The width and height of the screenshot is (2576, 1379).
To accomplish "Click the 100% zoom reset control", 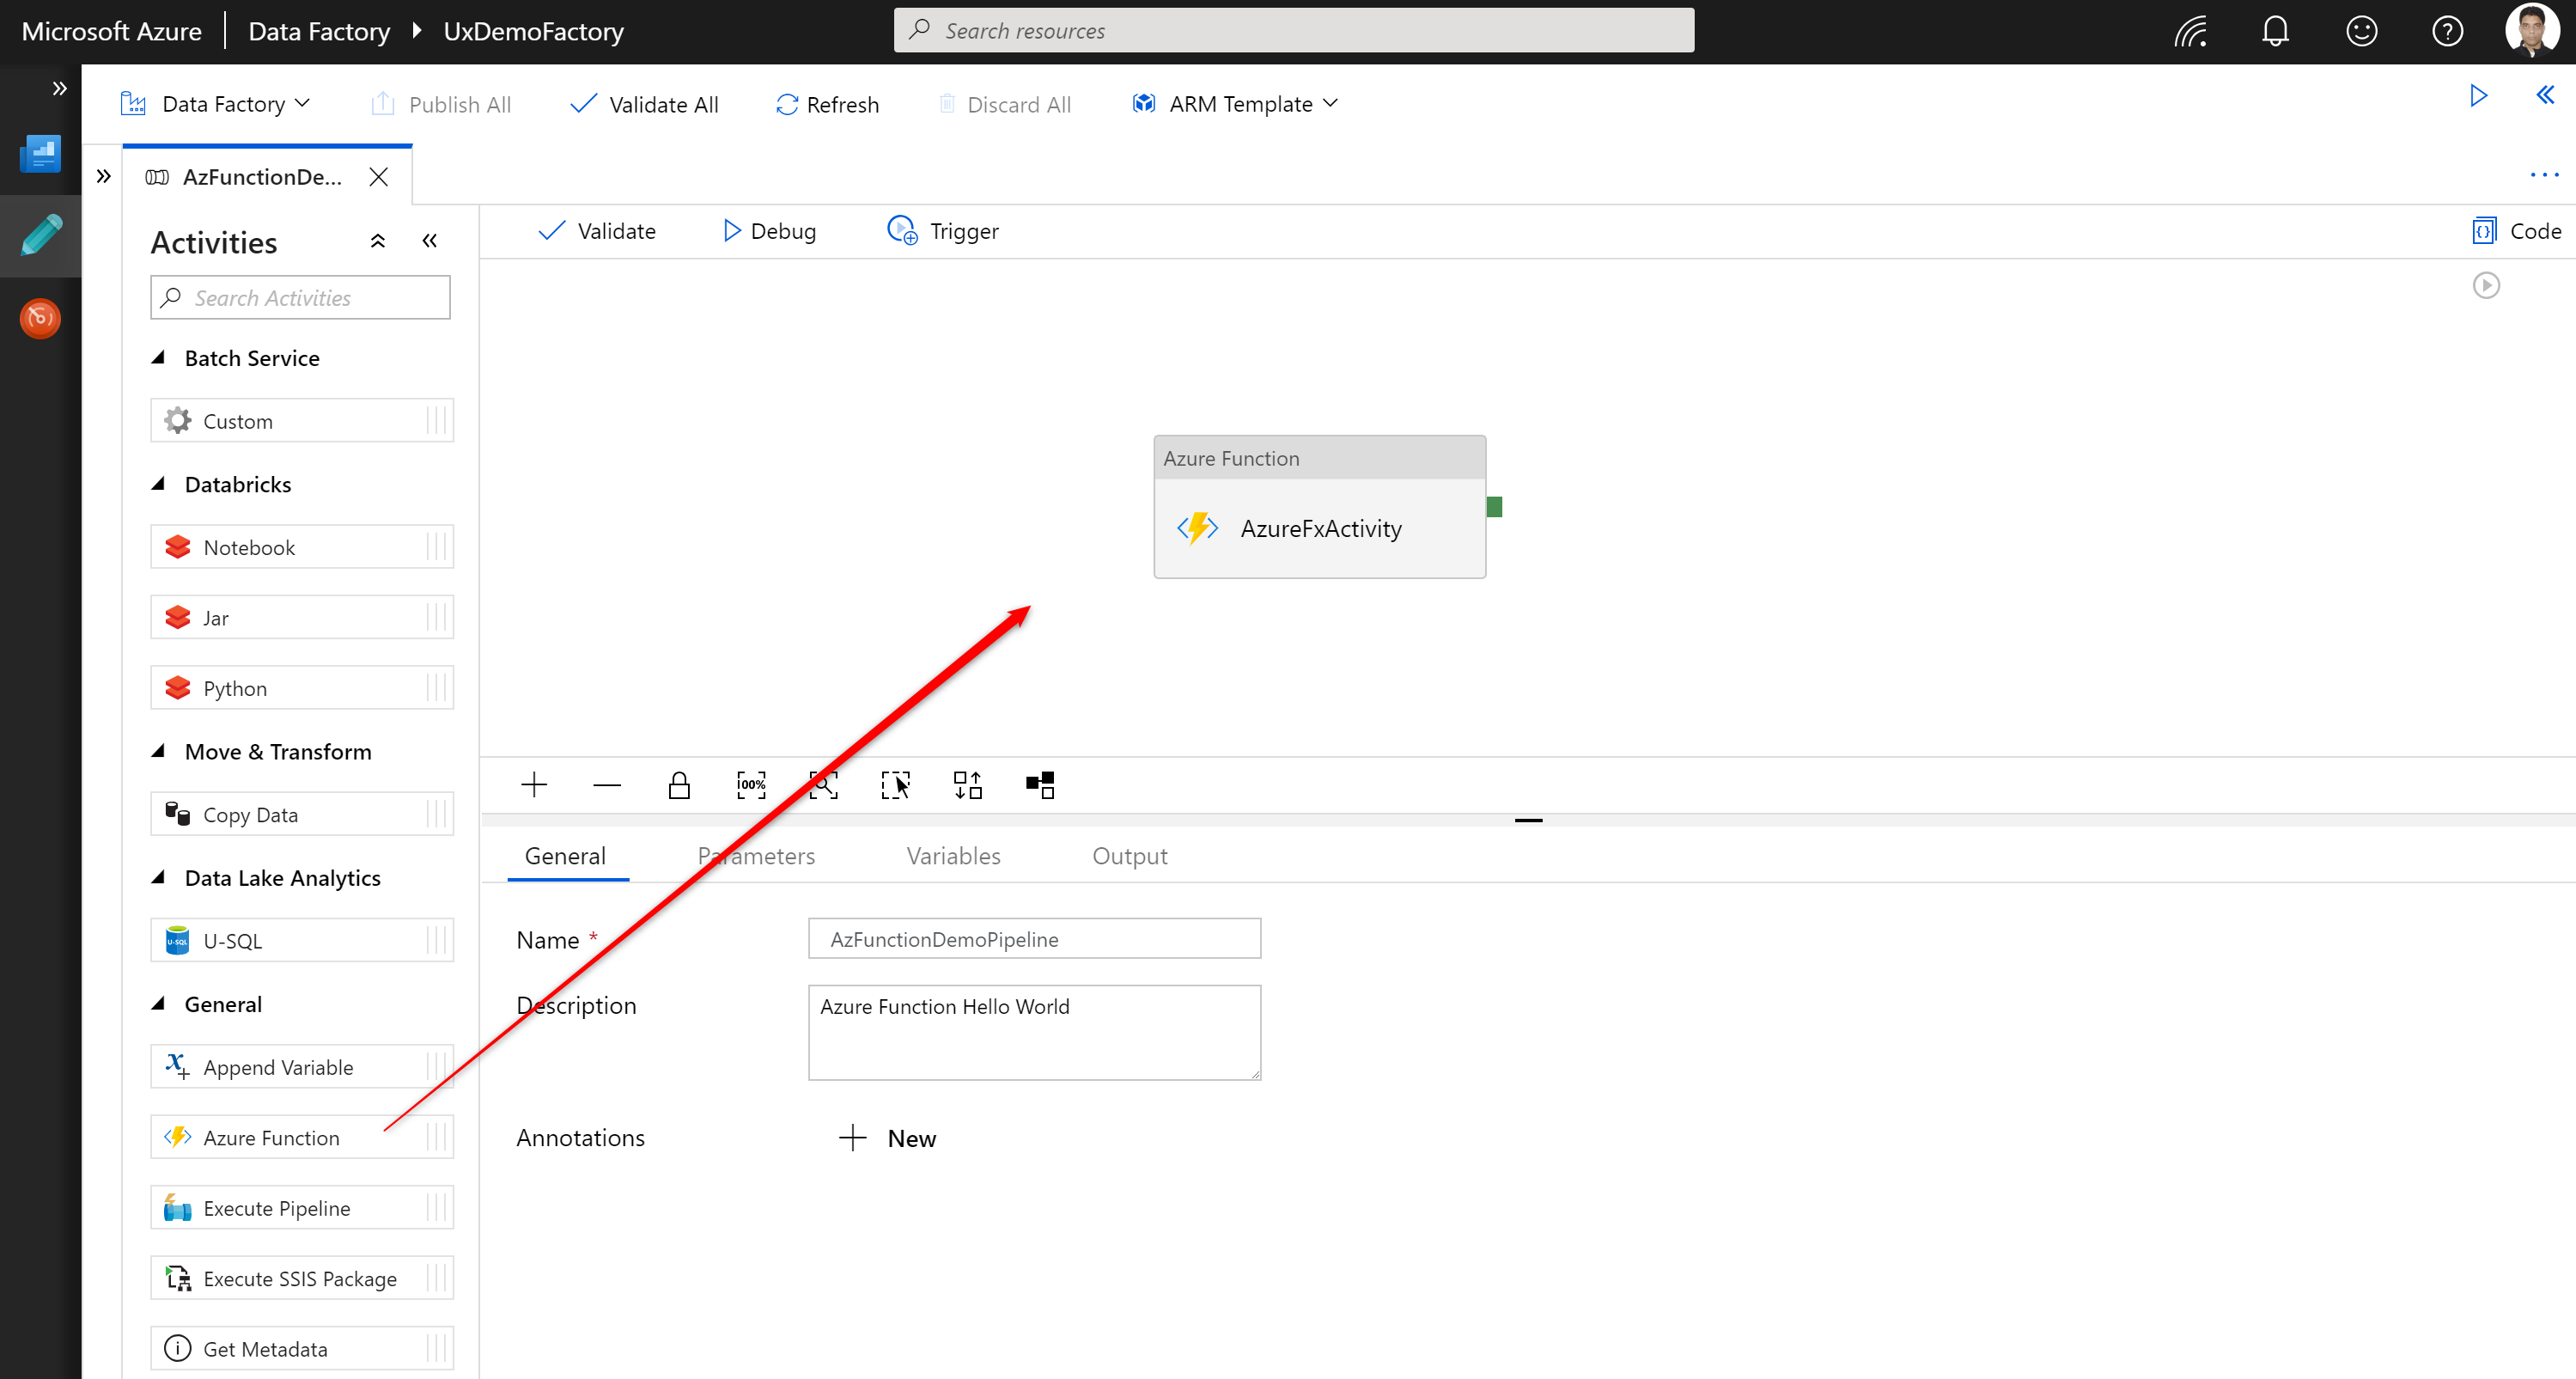I will [x=751, y=784].
